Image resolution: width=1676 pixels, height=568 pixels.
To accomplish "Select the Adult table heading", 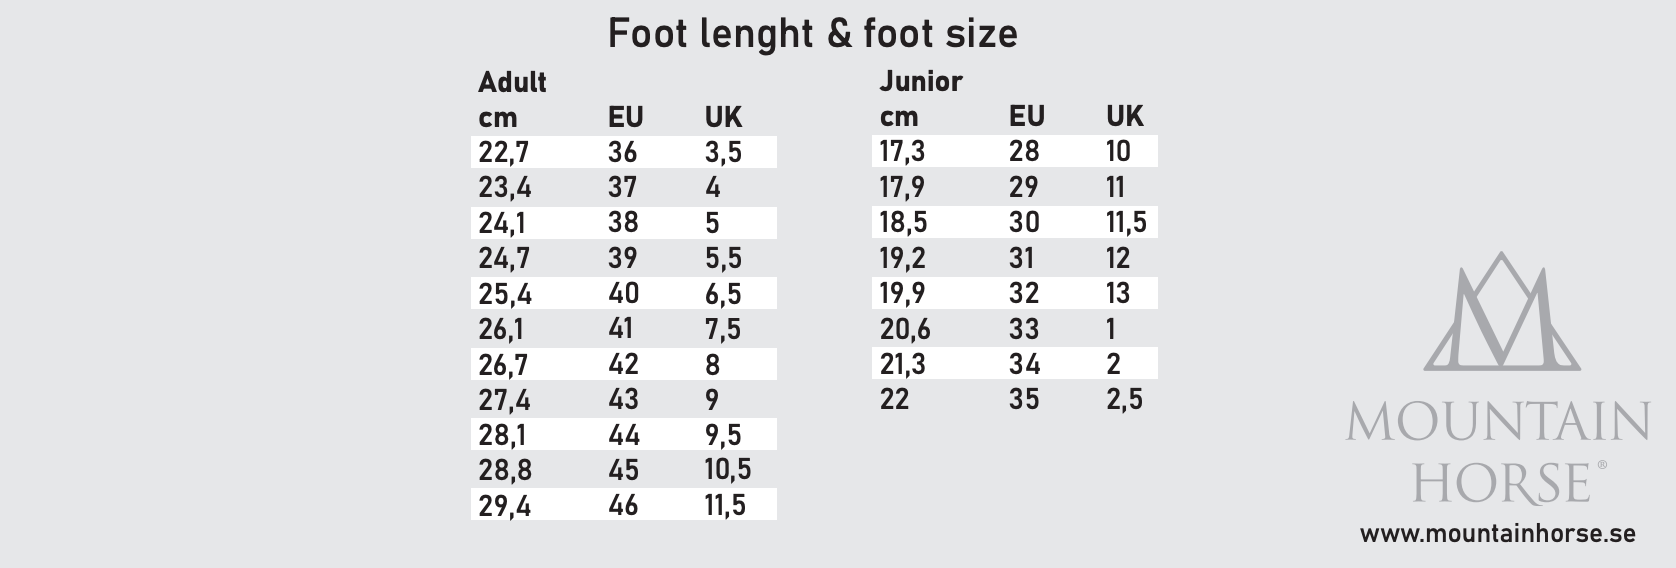I will pos(512,81).
